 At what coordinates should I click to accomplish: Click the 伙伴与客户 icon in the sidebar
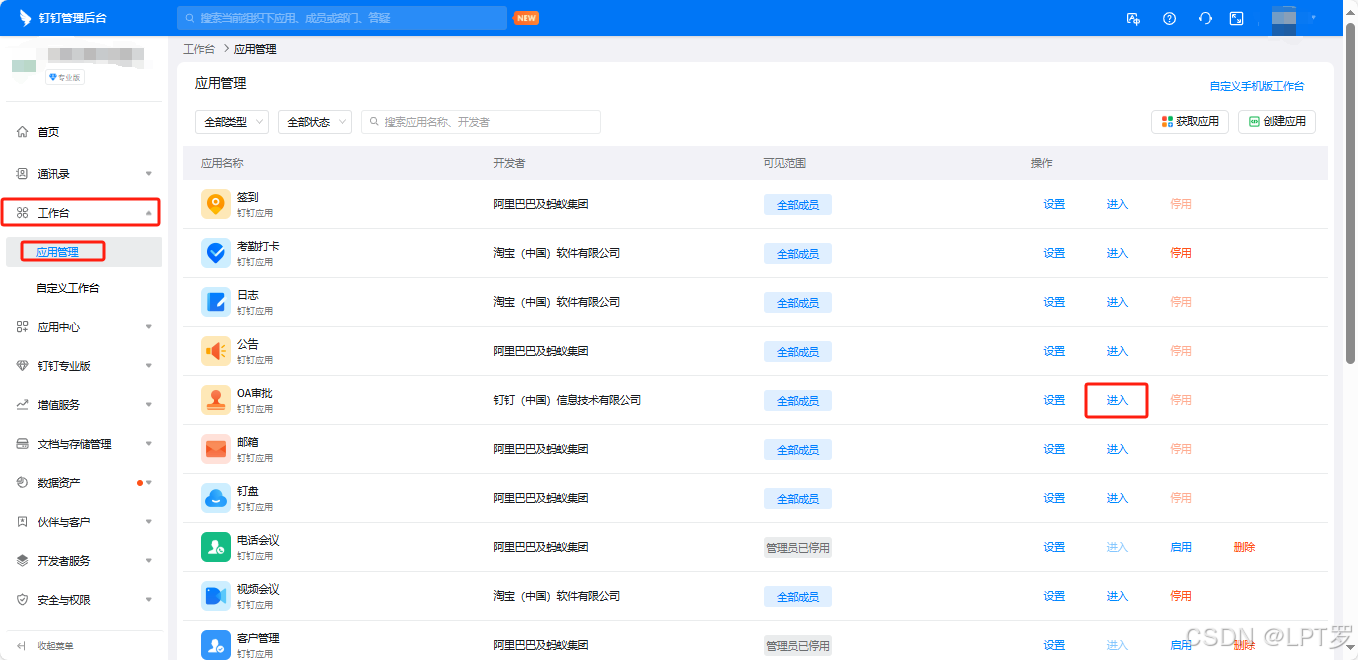pyautogui.click(x=22, y=522)
